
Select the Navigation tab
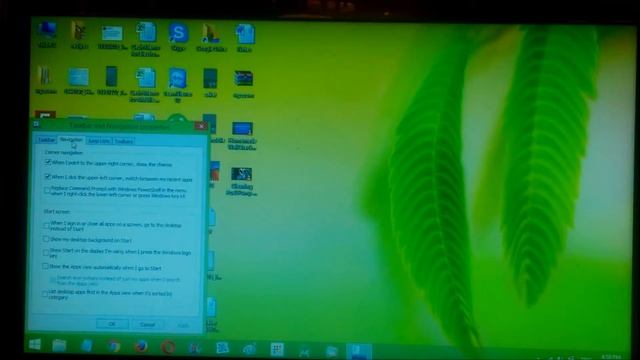71,140
